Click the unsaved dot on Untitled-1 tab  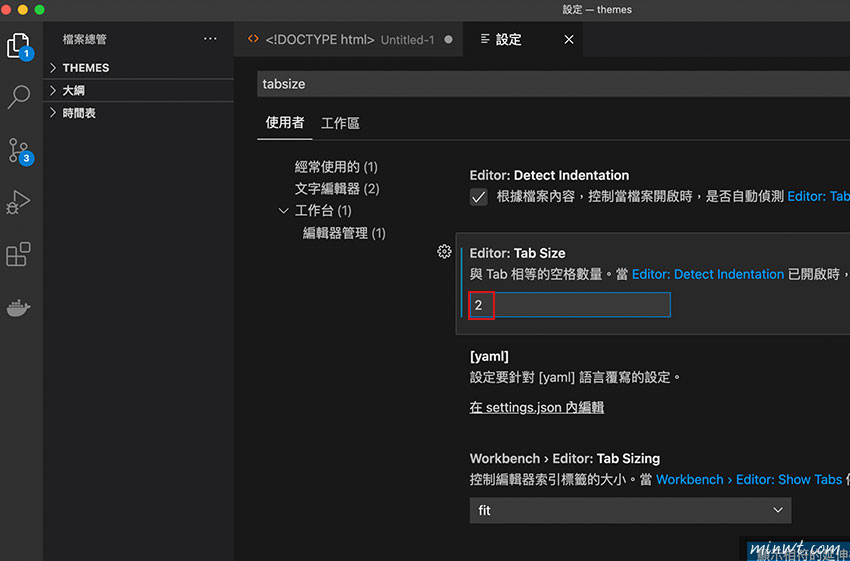(448, 40)
